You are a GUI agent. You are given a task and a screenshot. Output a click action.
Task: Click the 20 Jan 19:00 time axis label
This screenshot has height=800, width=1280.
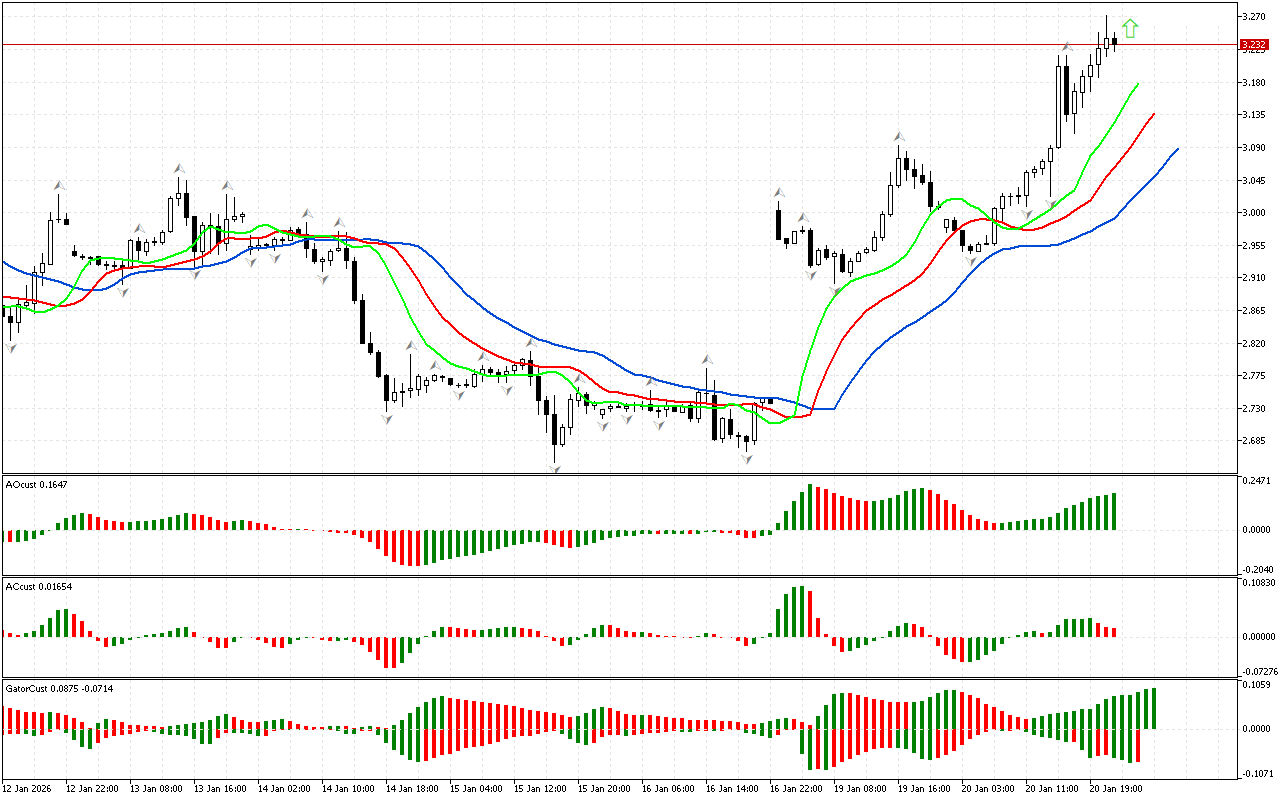tap(1117, 788)
